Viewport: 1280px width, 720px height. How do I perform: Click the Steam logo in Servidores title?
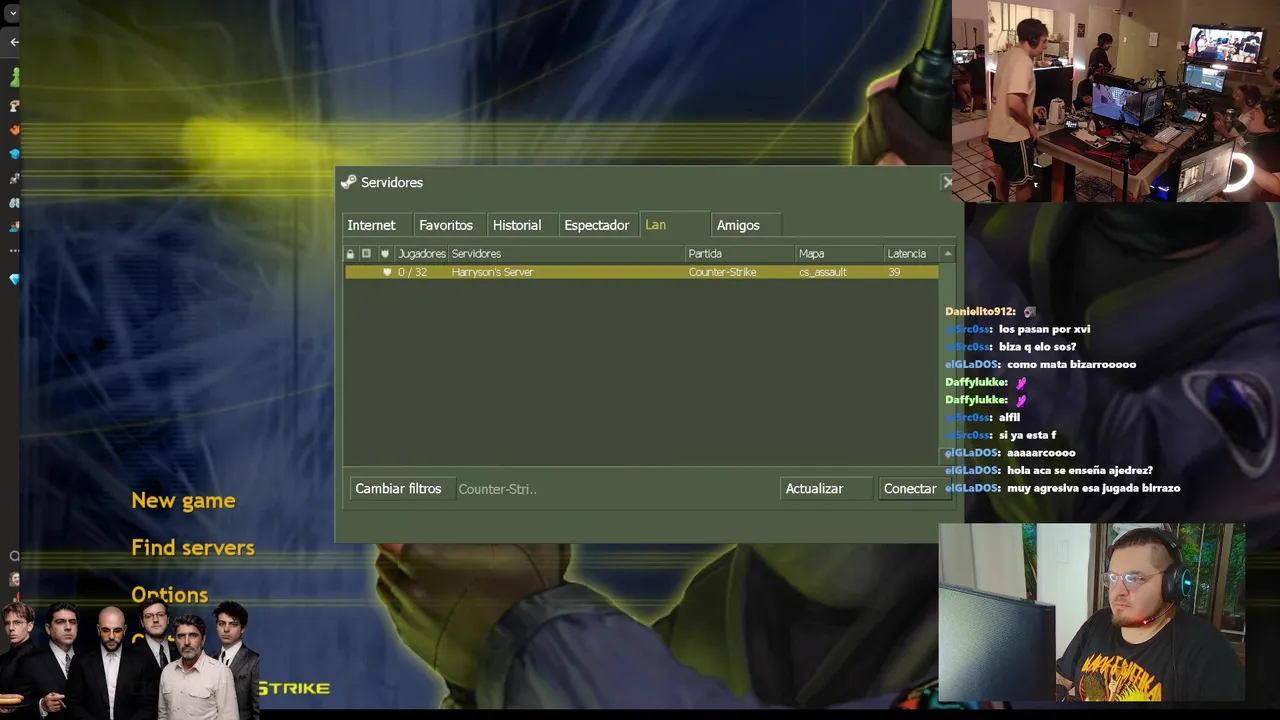348,182
